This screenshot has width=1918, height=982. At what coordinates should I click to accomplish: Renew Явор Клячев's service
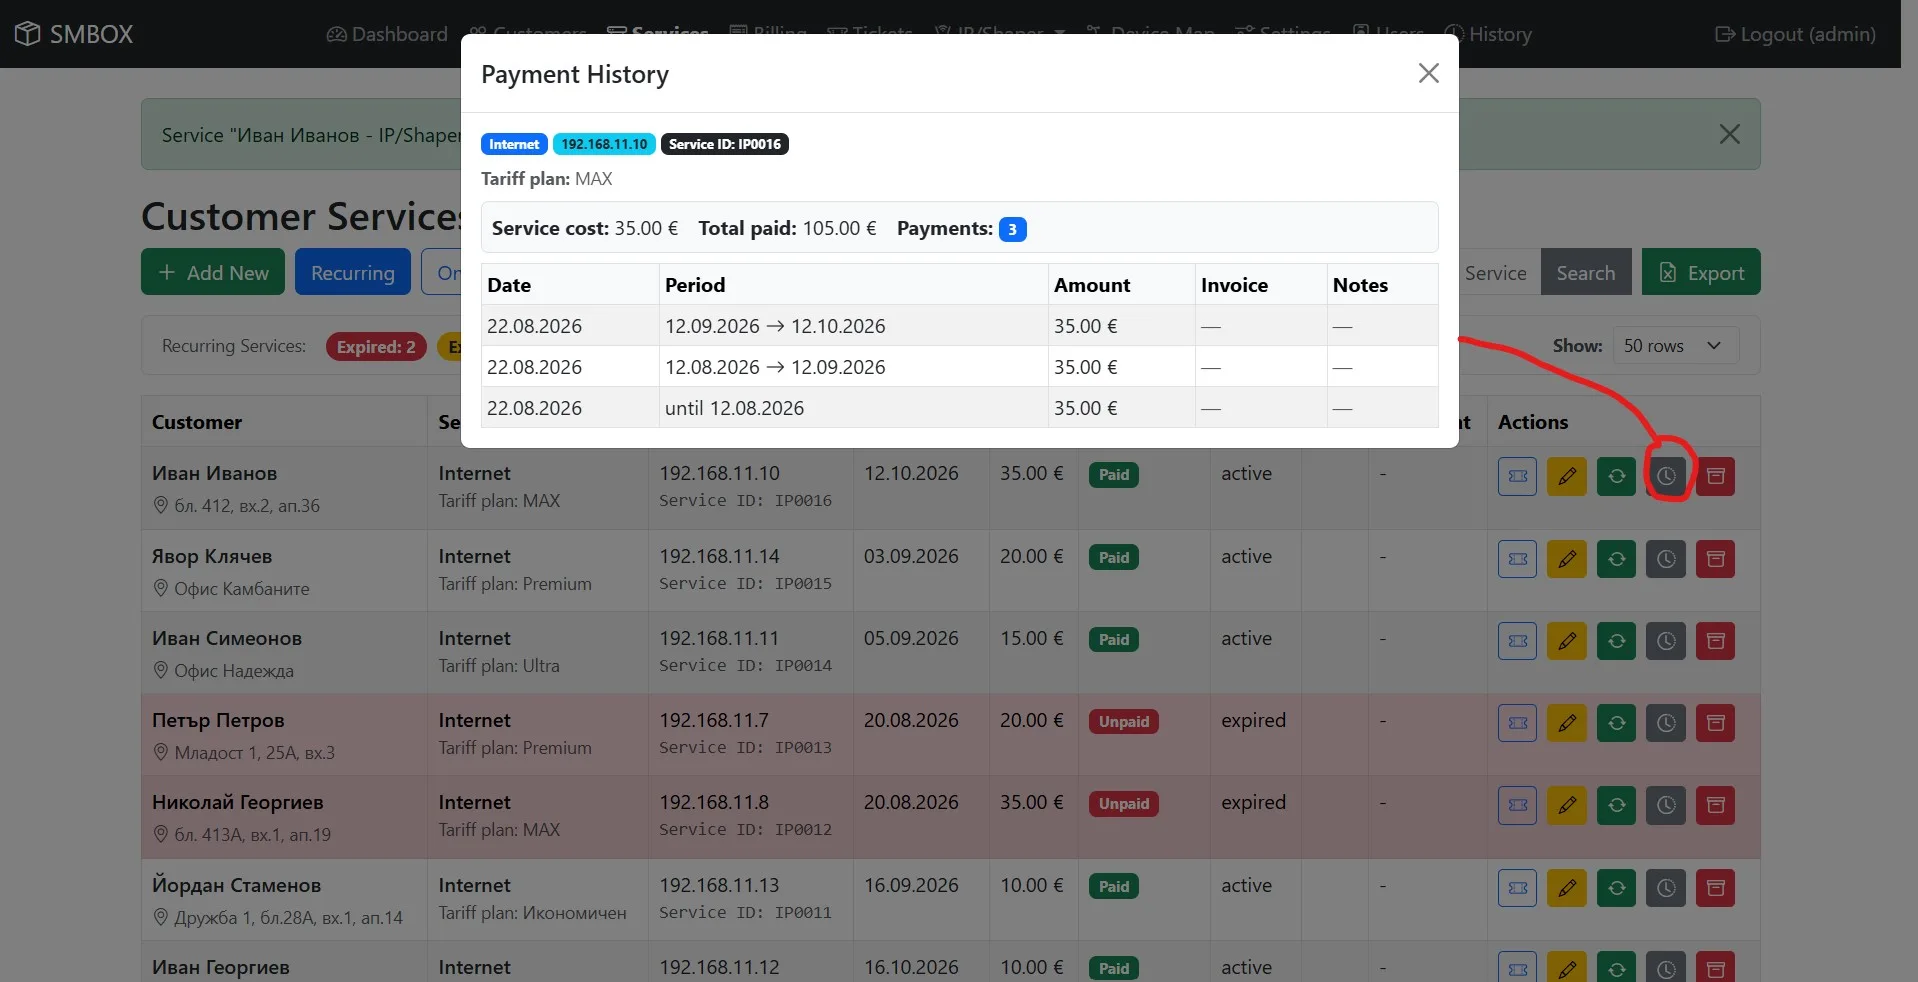[x=1616, y=559]
